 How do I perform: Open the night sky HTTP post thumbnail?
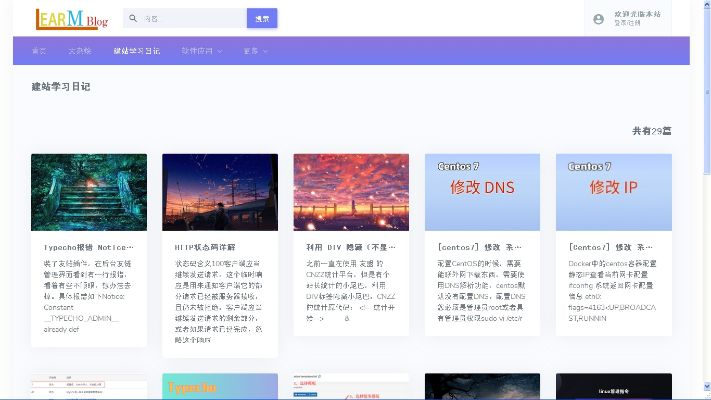(220, 192)
